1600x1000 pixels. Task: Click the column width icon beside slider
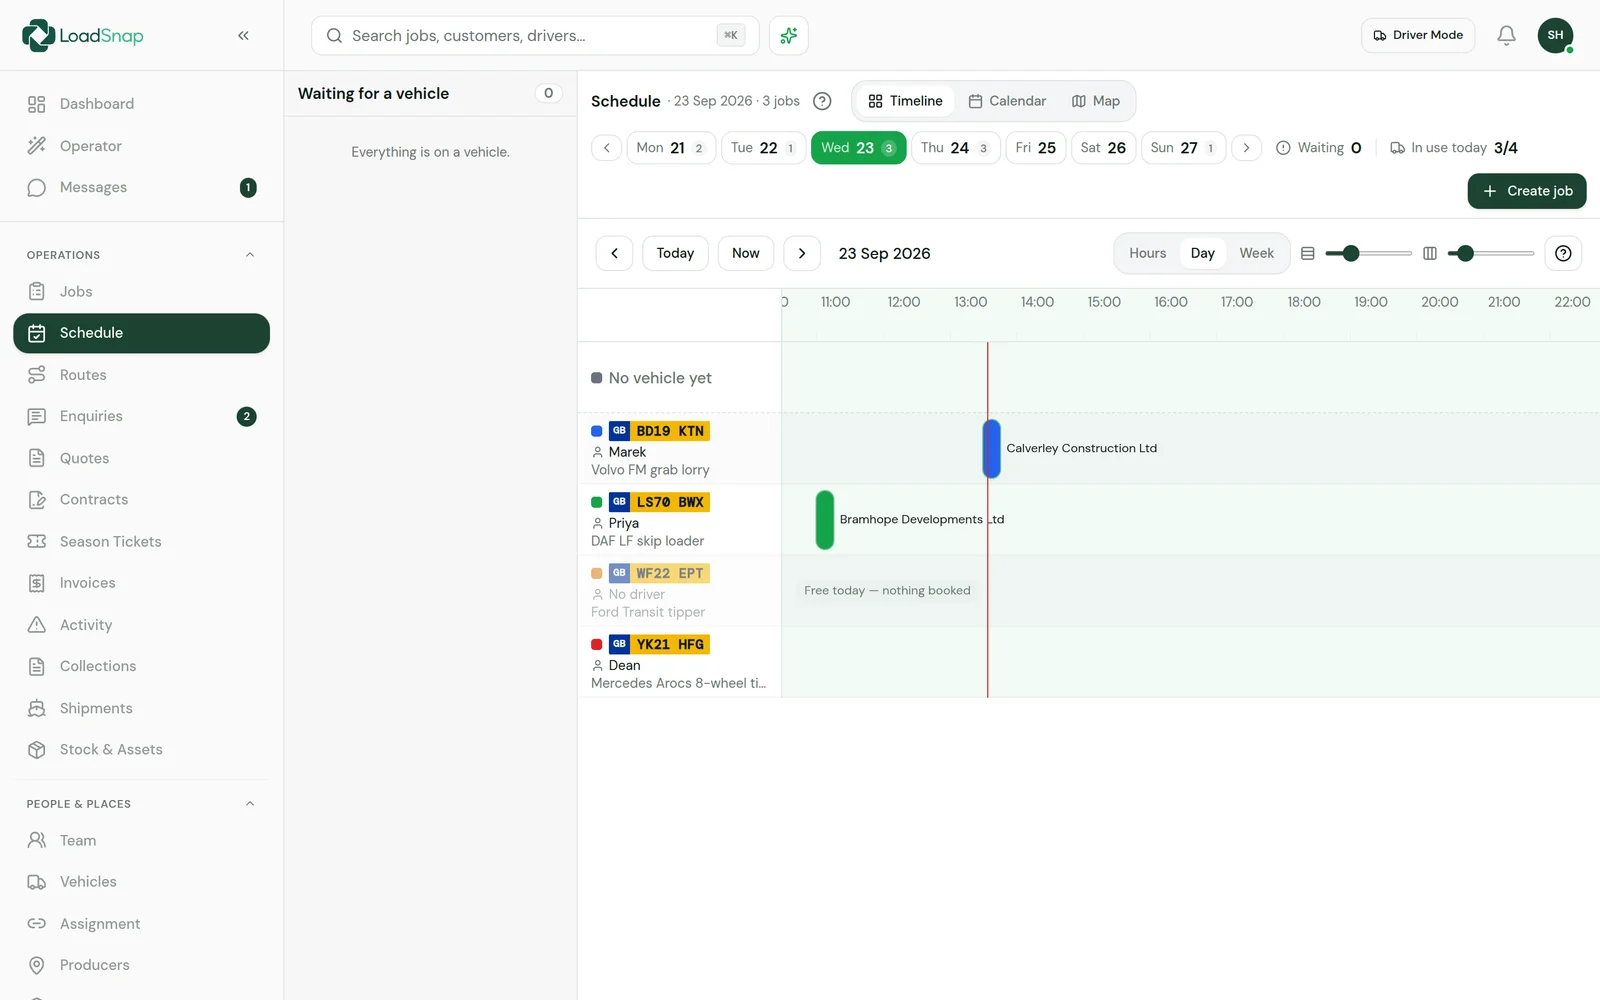[1430, 254]
